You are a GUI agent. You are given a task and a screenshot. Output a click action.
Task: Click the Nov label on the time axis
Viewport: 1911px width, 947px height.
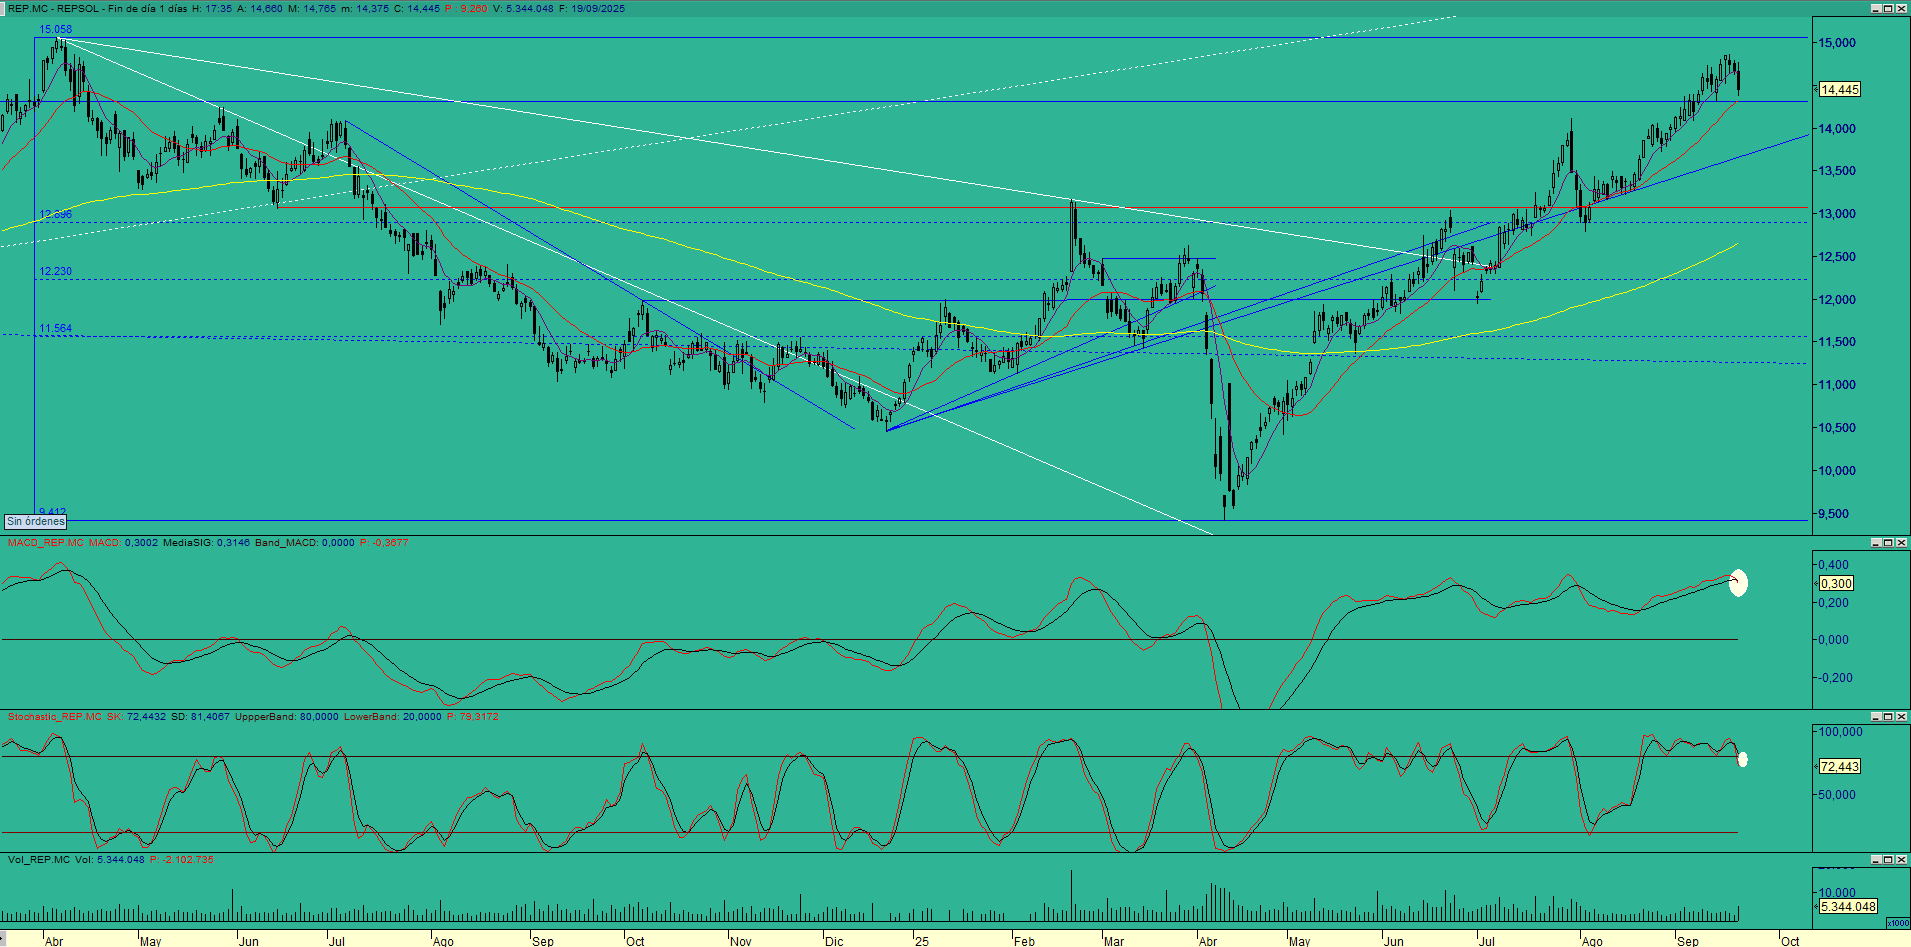[x=741, y=941]
